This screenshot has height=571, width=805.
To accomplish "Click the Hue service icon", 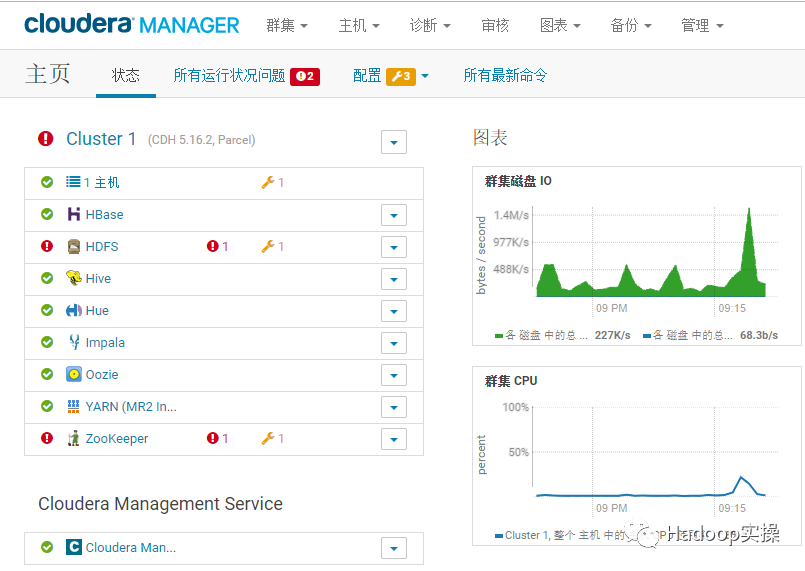I will click(74, 310).
